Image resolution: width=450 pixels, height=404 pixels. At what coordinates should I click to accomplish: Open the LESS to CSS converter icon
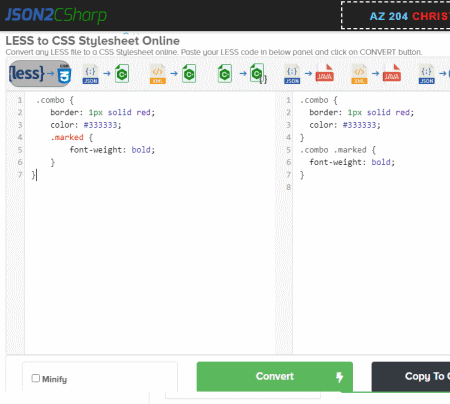(40, 74)
